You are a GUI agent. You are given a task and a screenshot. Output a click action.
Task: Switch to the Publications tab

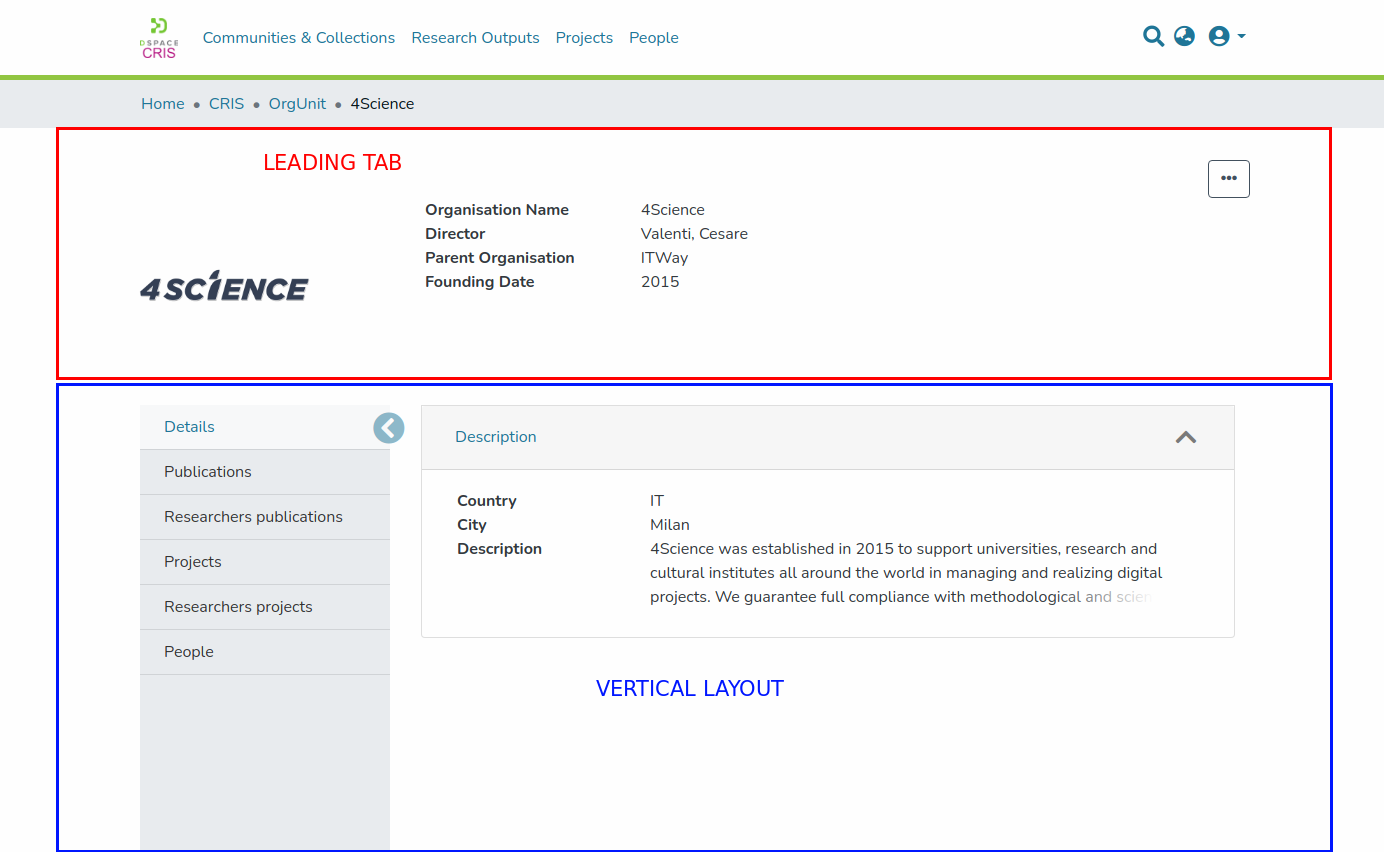click(x=208, y=472)
